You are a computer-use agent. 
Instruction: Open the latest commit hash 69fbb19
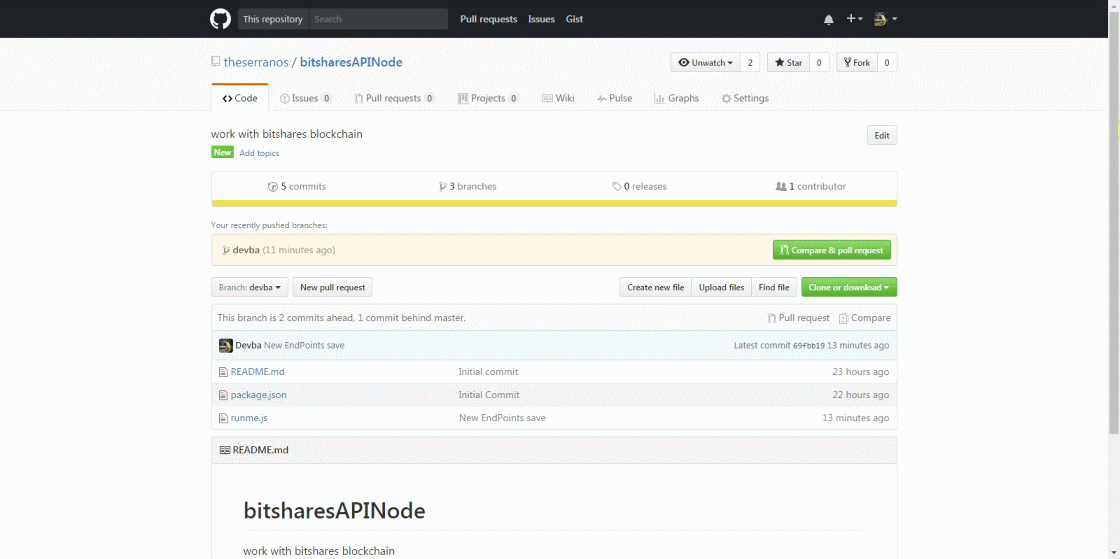pyautogui.click(x=809, y=346)
